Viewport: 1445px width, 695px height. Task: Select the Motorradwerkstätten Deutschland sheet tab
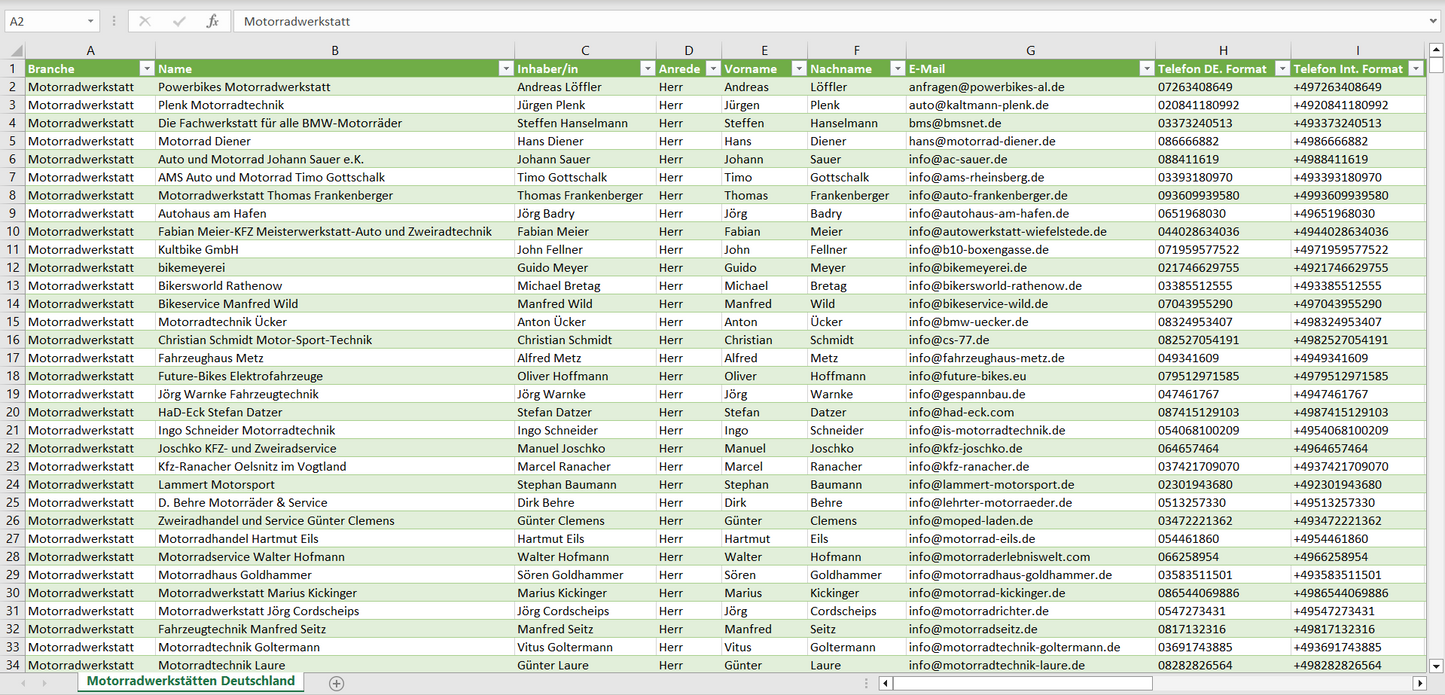pyautogui.click(x=190, y=681)
